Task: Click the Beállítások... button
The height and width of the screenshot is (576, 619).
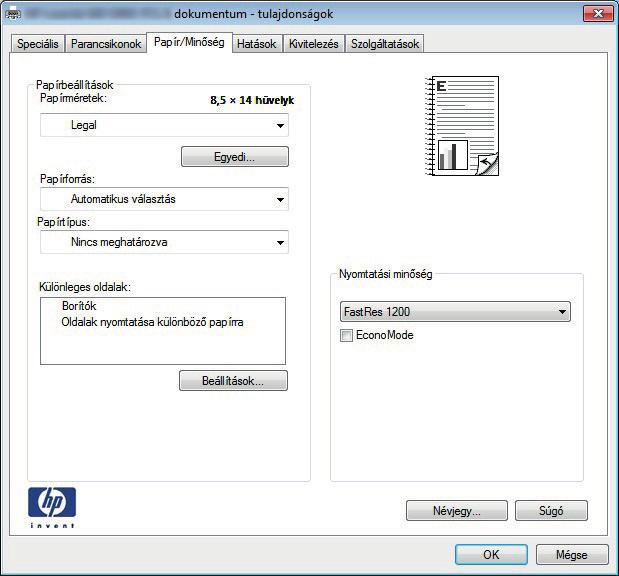Action: point(233,381)
